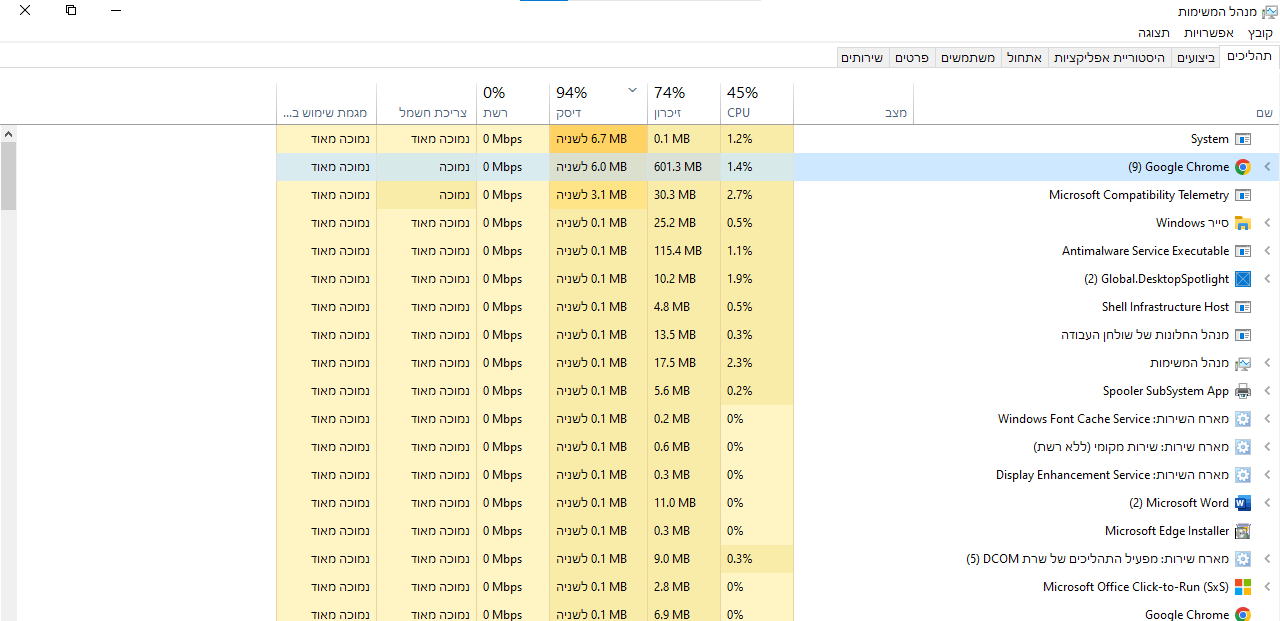This screenshot has height=621, width=1280.
Task: Open the קובץ menu
Action: (1260, 33)
